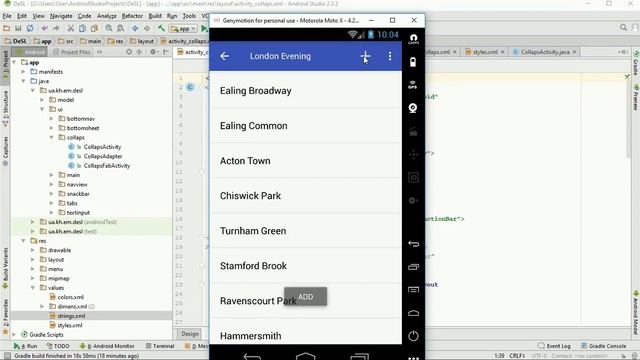Open the app run configuration dropdown
Viewport: 640px width, 360px height.
pos(183,29)
